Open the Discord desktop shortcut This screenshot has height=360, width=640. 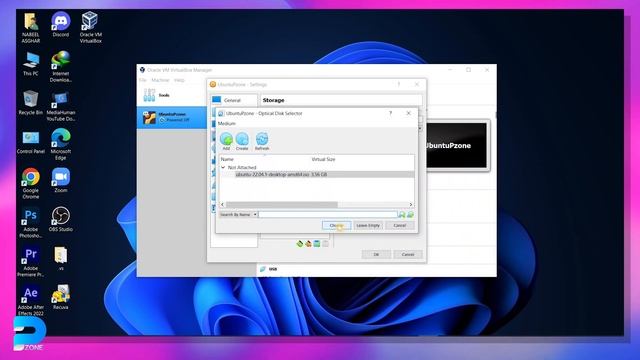61,25
